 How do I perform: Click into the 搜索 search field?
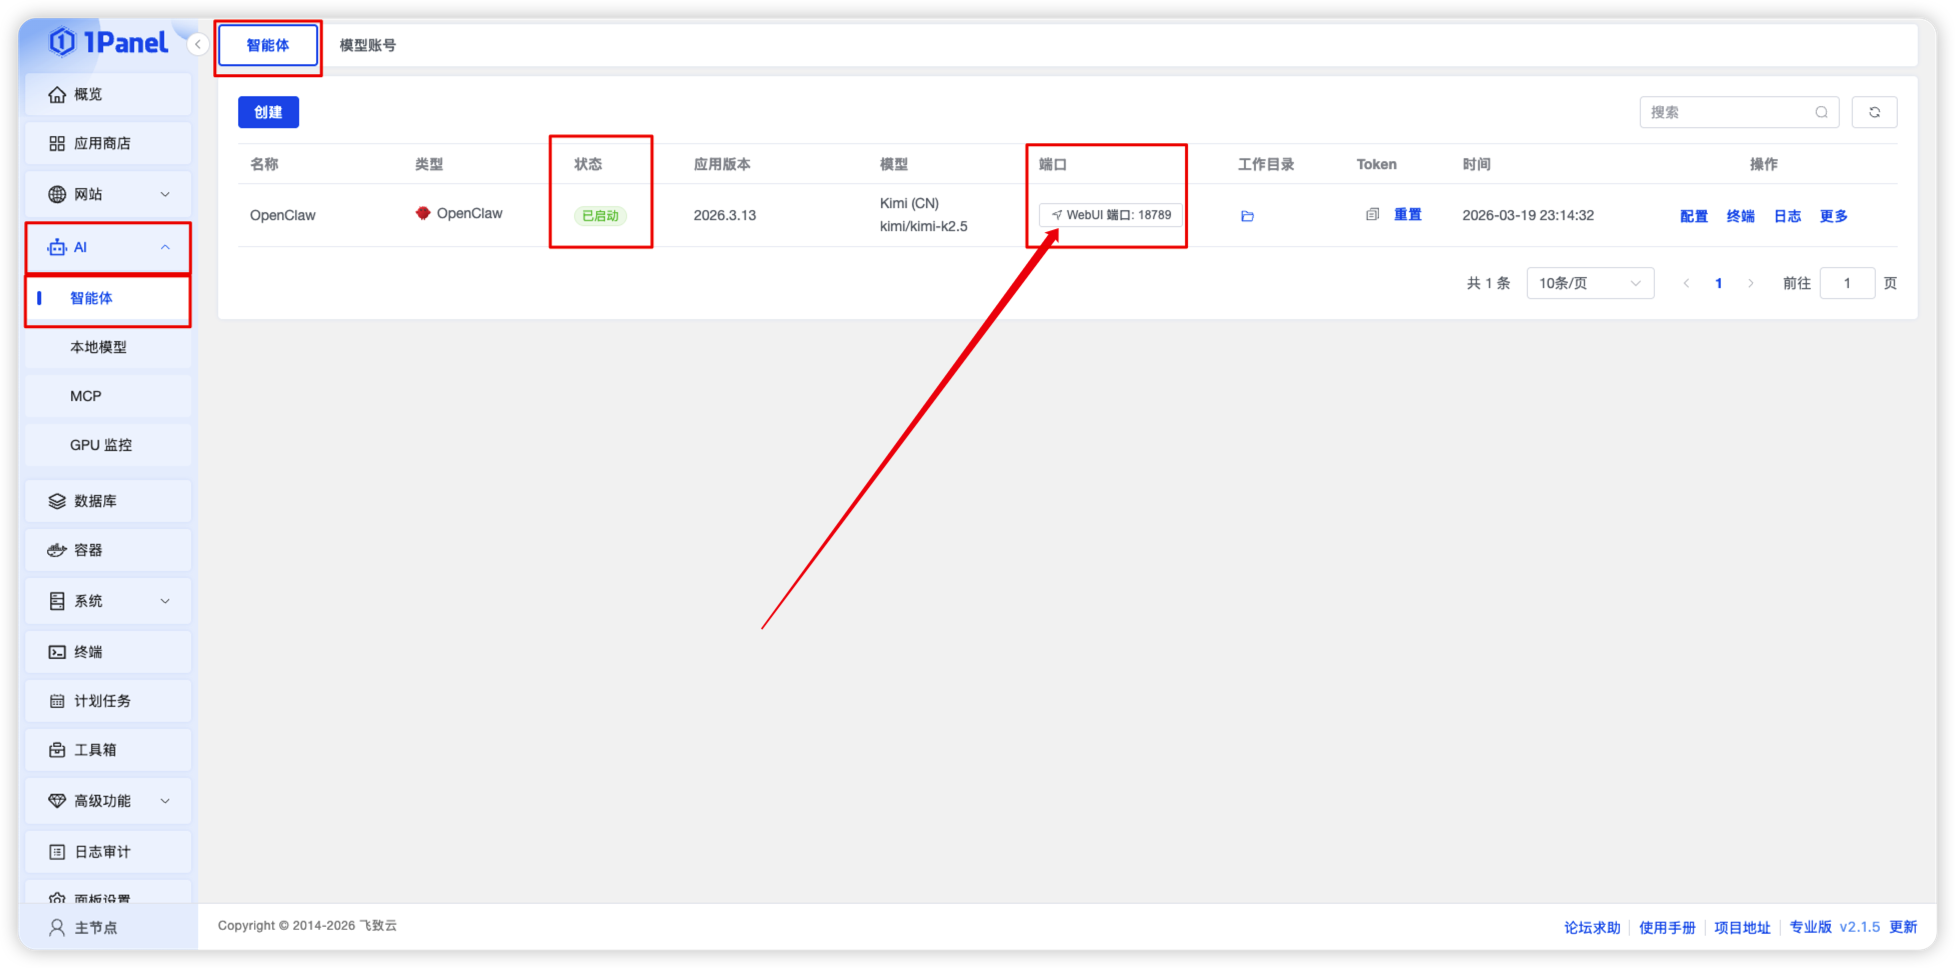(x=1729, y=113)
